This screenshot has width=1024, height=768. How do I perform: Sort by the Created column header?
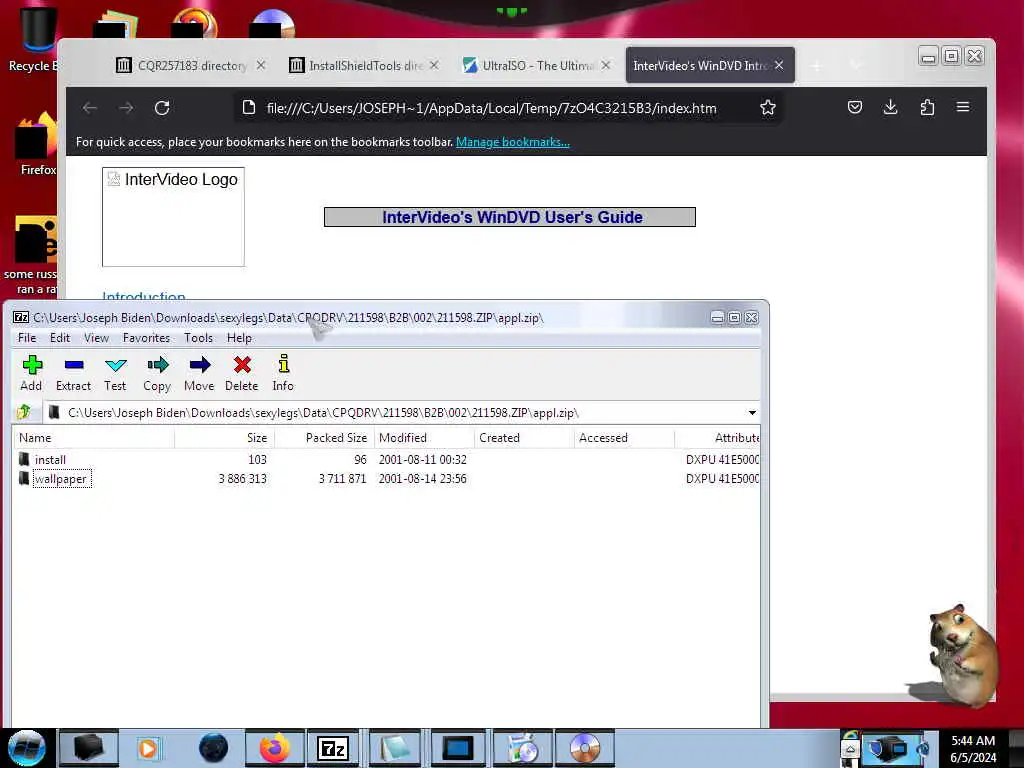pos(524,438)
